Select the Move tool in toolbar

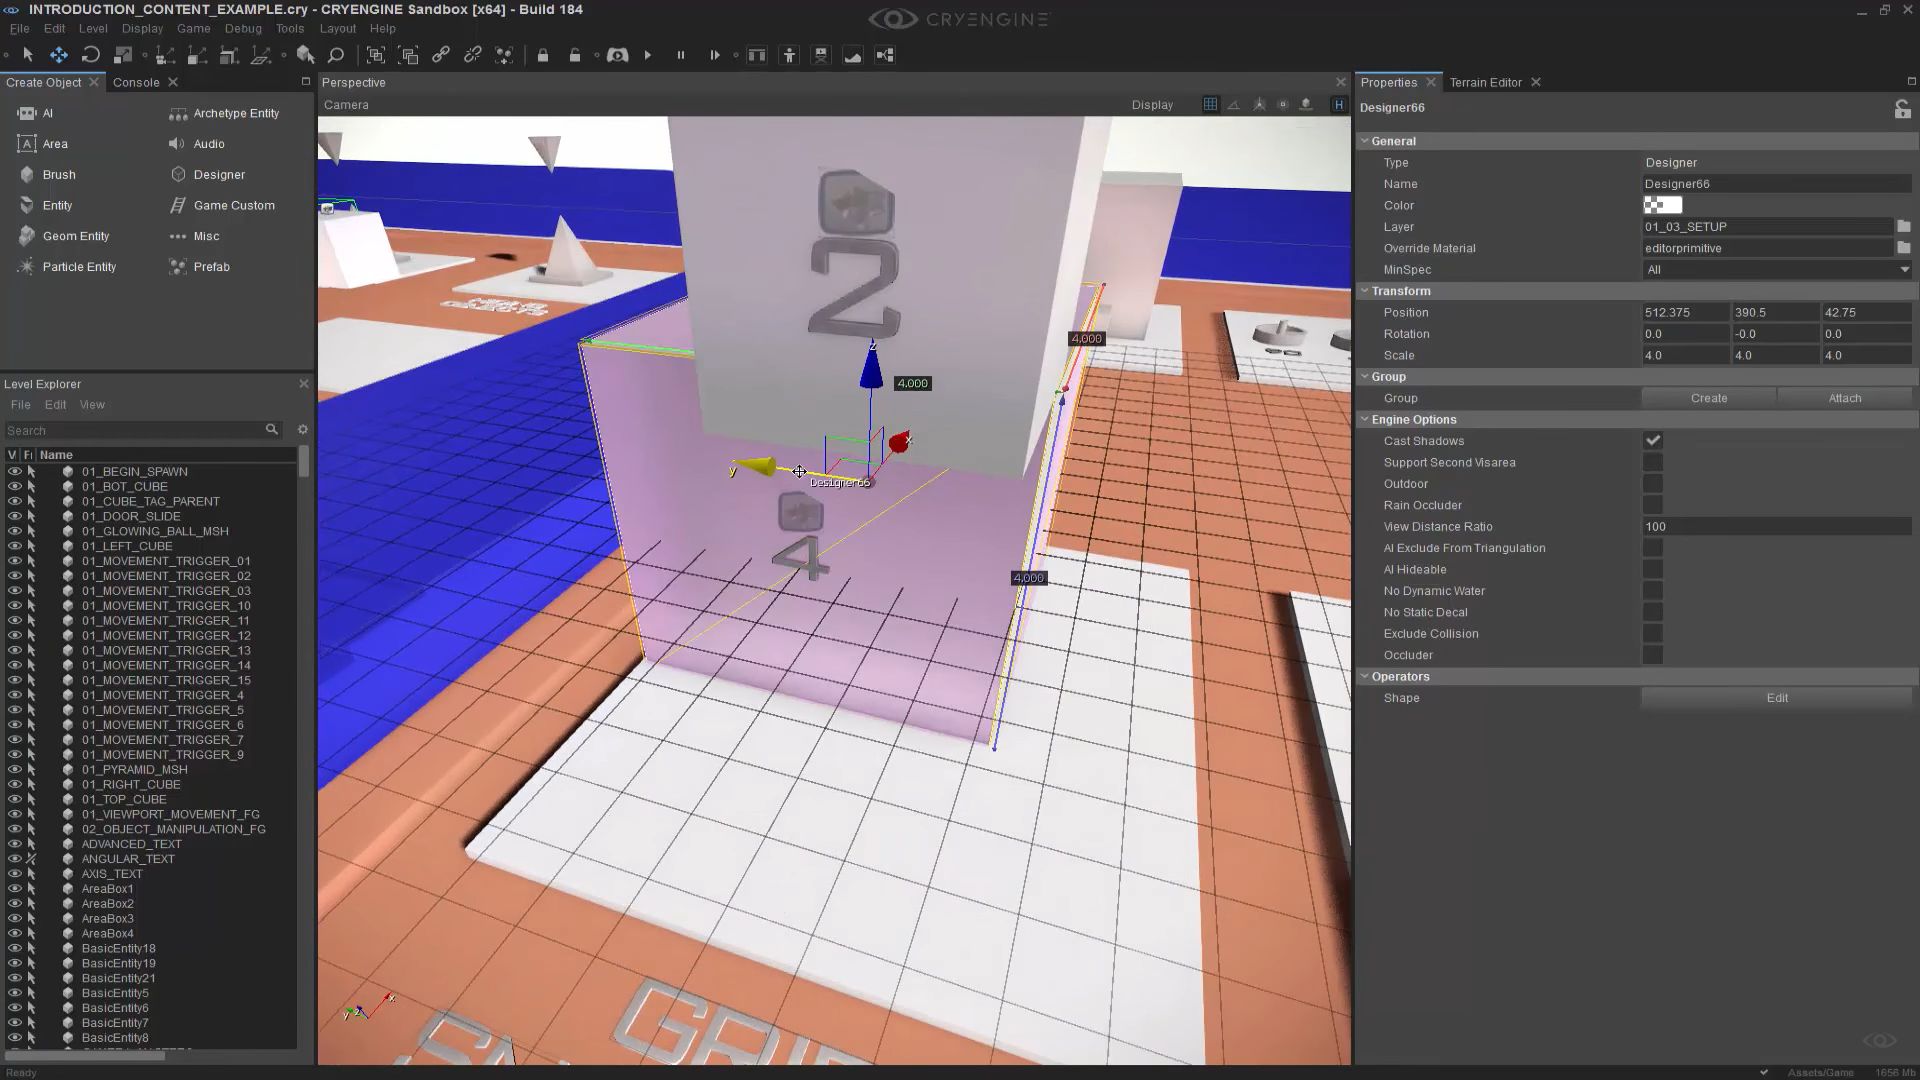pos(59,55)
